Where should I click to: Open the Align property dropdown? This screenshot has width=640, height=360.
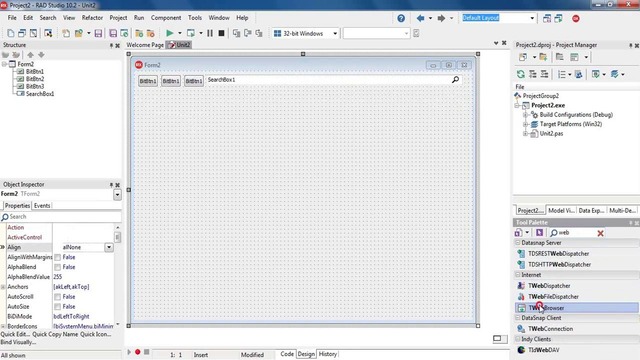109,247
